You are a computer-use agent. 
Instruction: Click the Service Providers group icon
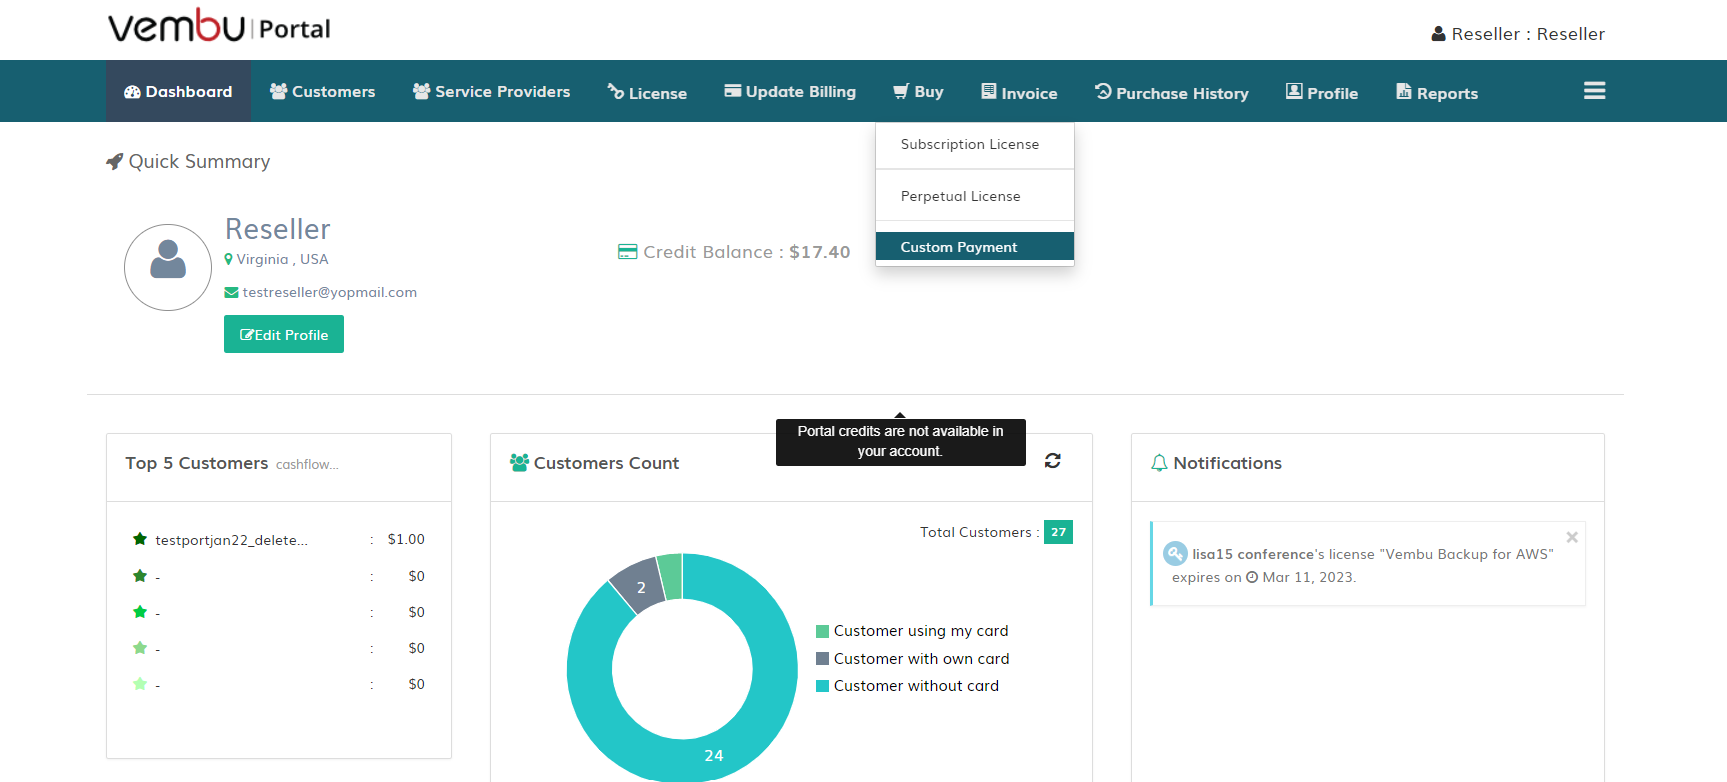(x=422, y=91)
